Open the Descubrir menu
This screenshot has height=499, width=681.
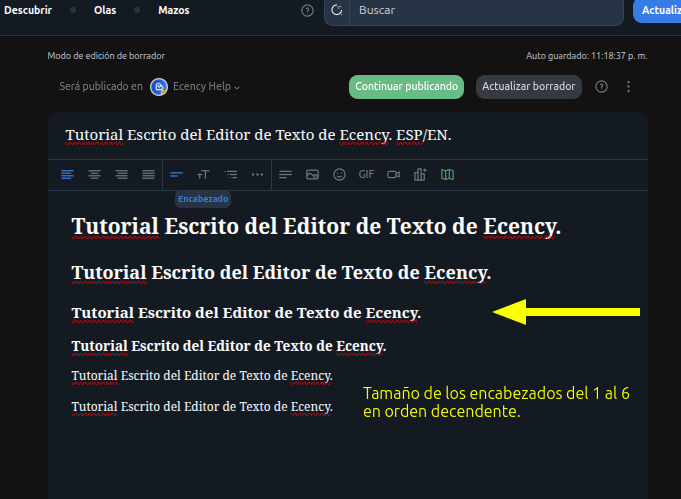pos(28,10)
